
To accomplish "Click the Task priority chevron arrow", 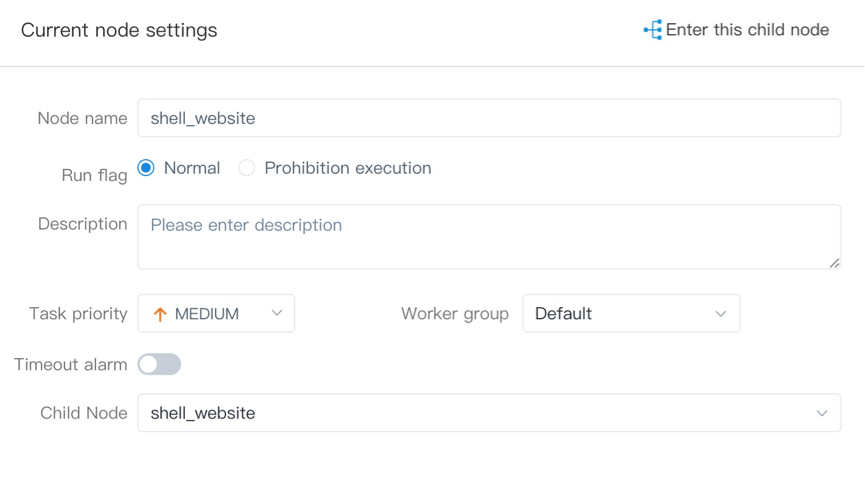I will click(x=277, y=313).
